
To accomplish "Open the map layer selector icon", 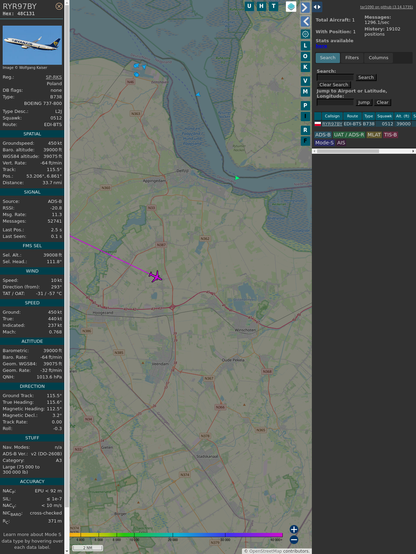I will pyautogui.click(x=291, y=6).
